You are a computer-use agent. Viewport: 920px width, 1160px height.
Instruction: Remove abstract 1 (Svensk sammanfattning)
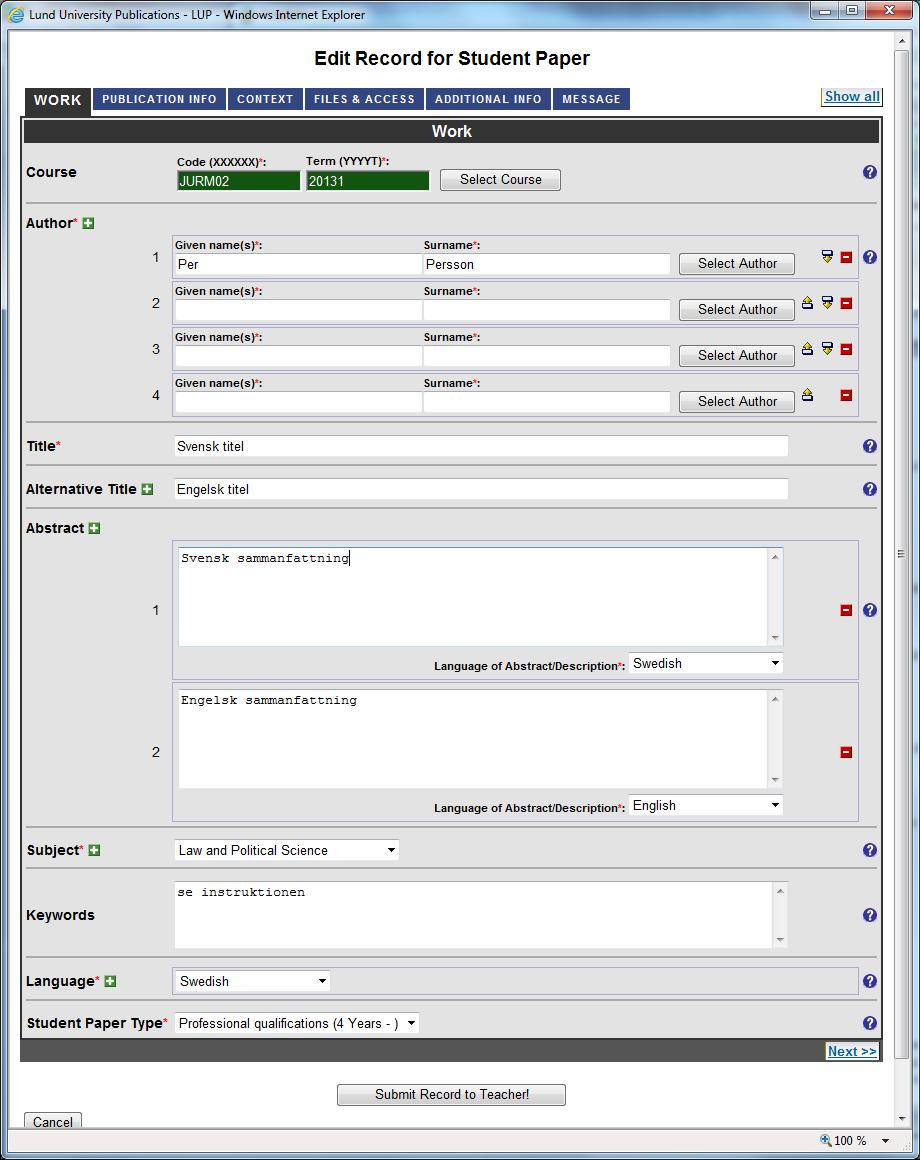[x=846, y=610]
